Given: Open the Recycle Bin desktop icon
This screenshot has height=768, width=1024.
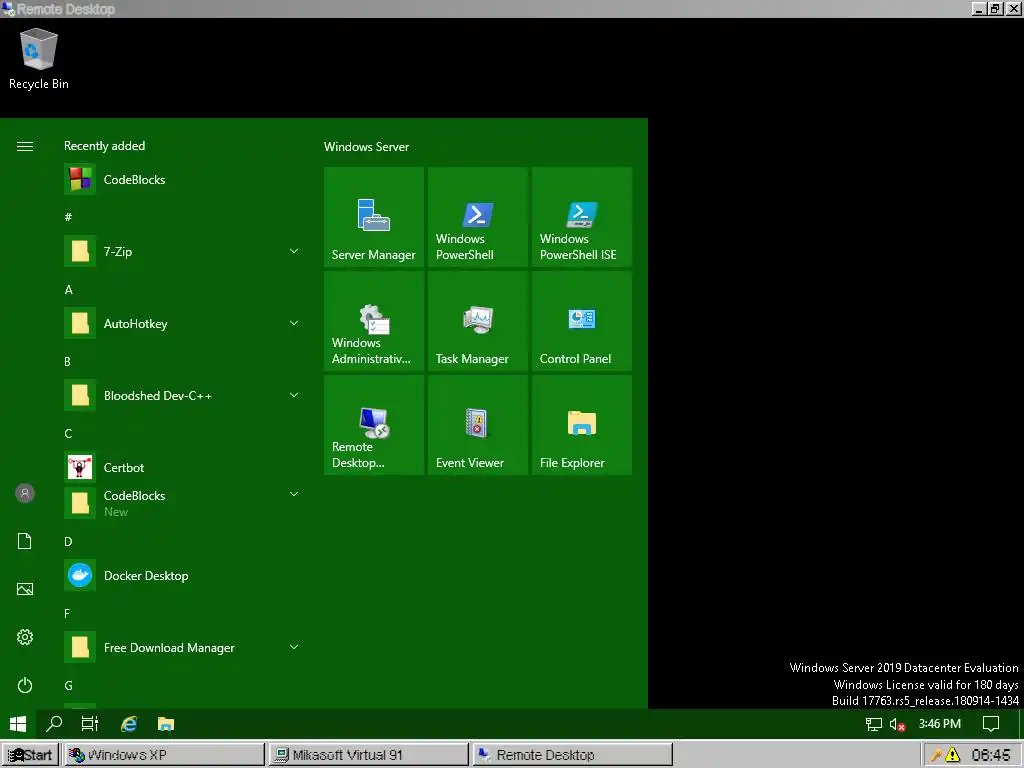Looking at the screenshot, I should (x=39, y=59).
